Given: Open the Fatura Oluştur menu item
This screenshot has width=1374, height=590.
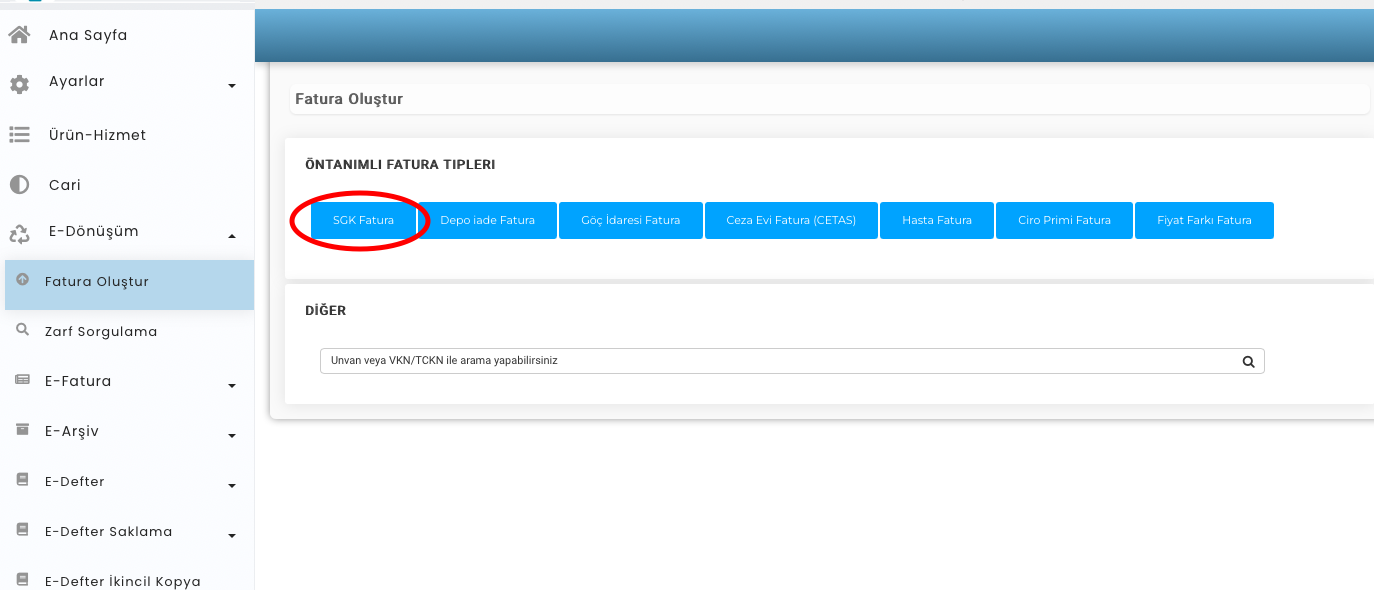Looking at the screenshot, I should coord(97,282).
